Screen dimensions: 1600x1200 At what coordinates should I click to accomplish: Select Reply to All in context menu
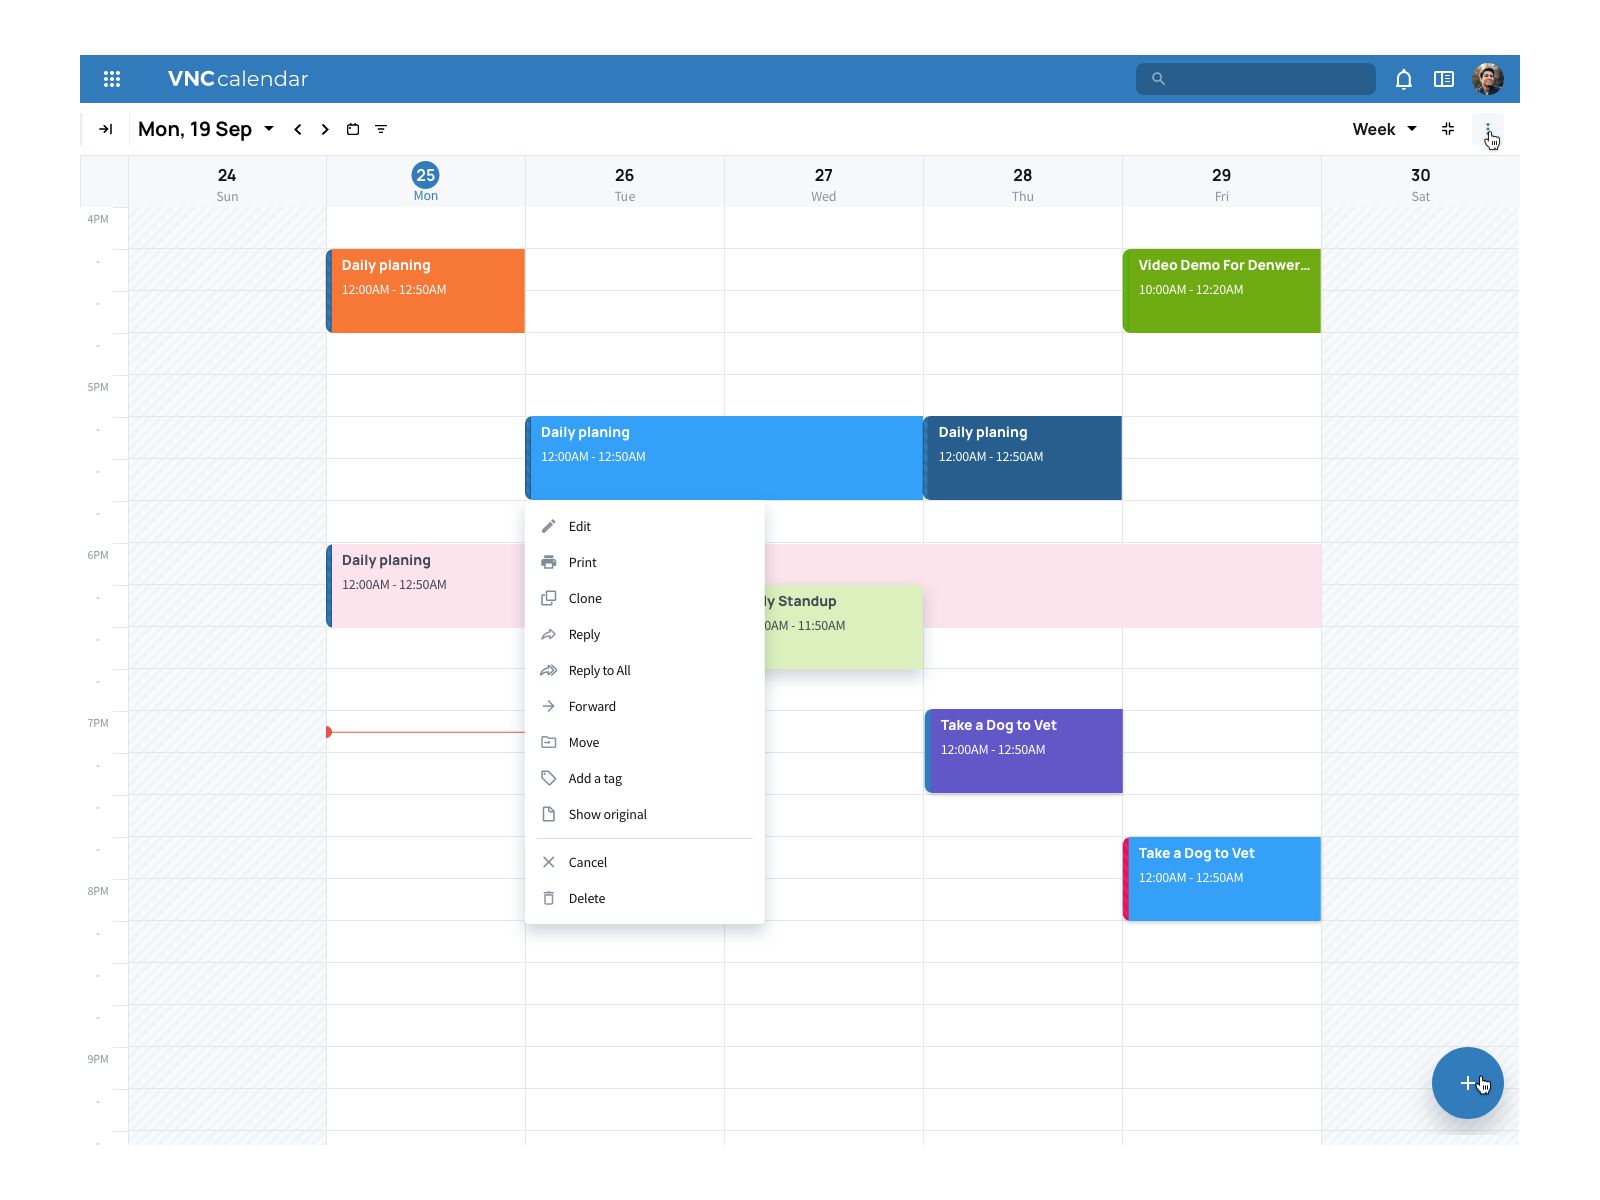coord(599,670)
